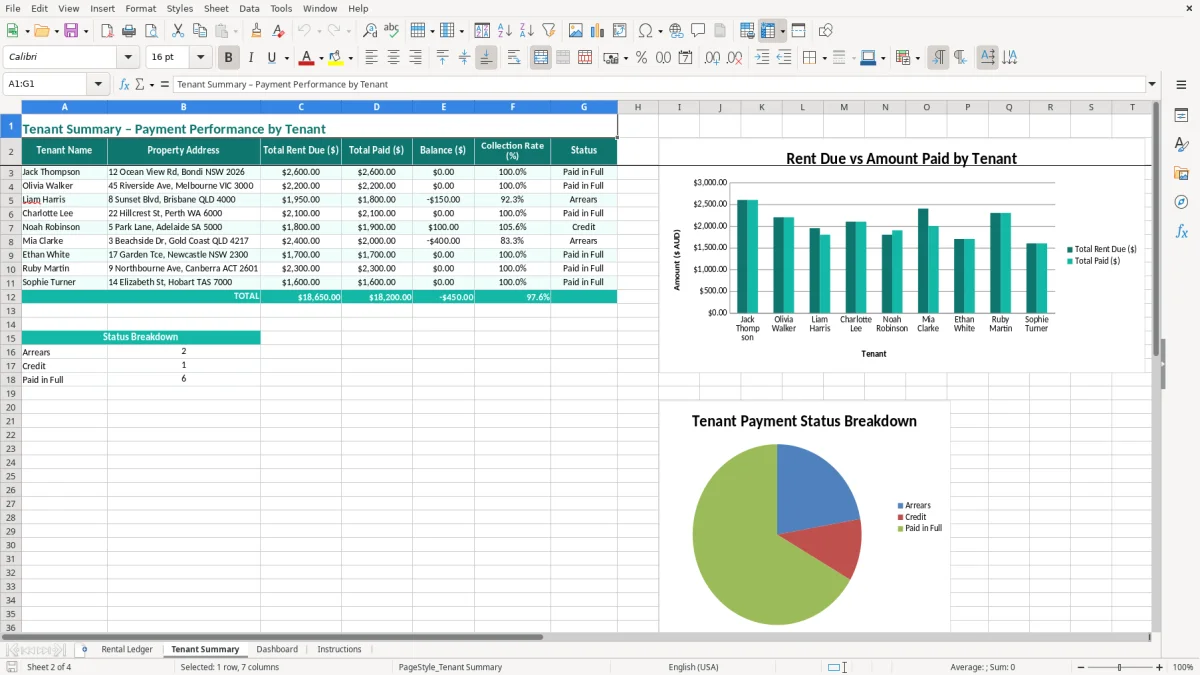
Task: Format as Date icon
Action: pyautogui.click(x=685, y=58)
